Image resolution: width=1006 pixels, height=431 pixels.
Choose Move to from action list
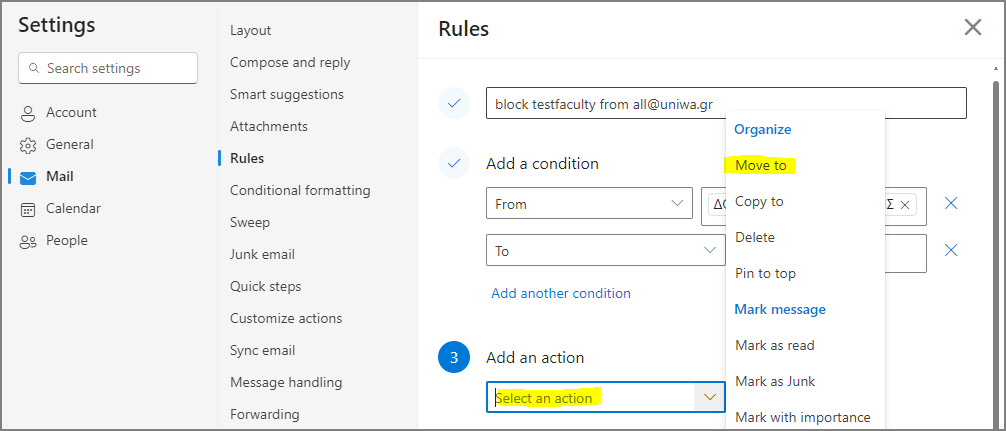(x=761, y=165)
